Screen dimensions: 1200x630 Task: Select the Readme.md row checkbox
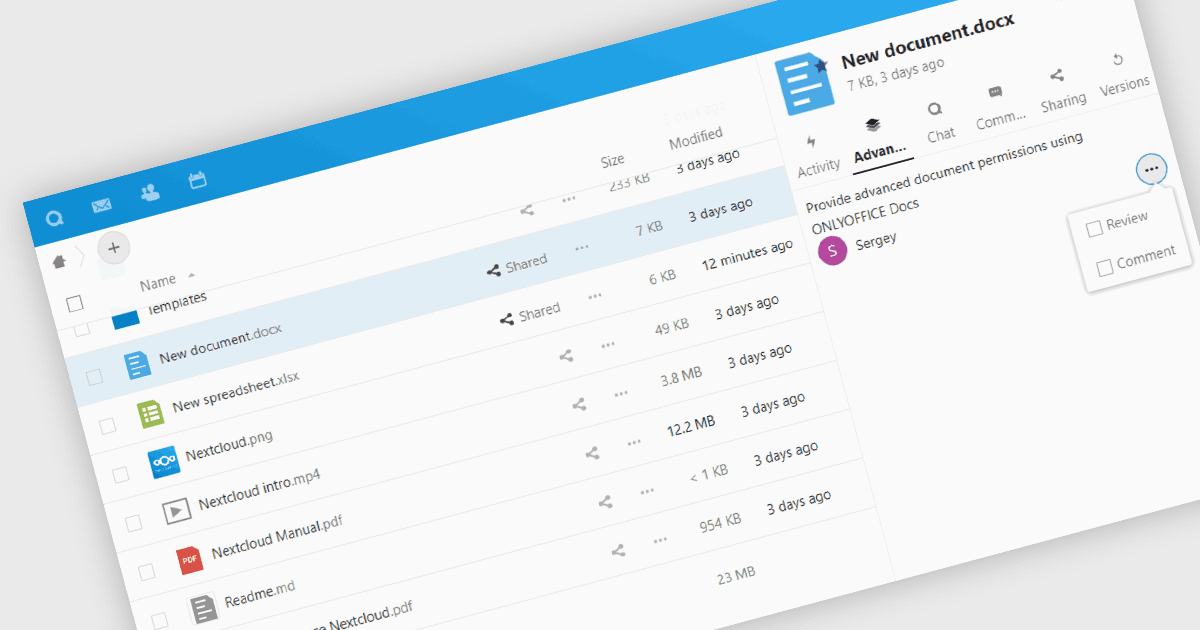click(161, 620)
